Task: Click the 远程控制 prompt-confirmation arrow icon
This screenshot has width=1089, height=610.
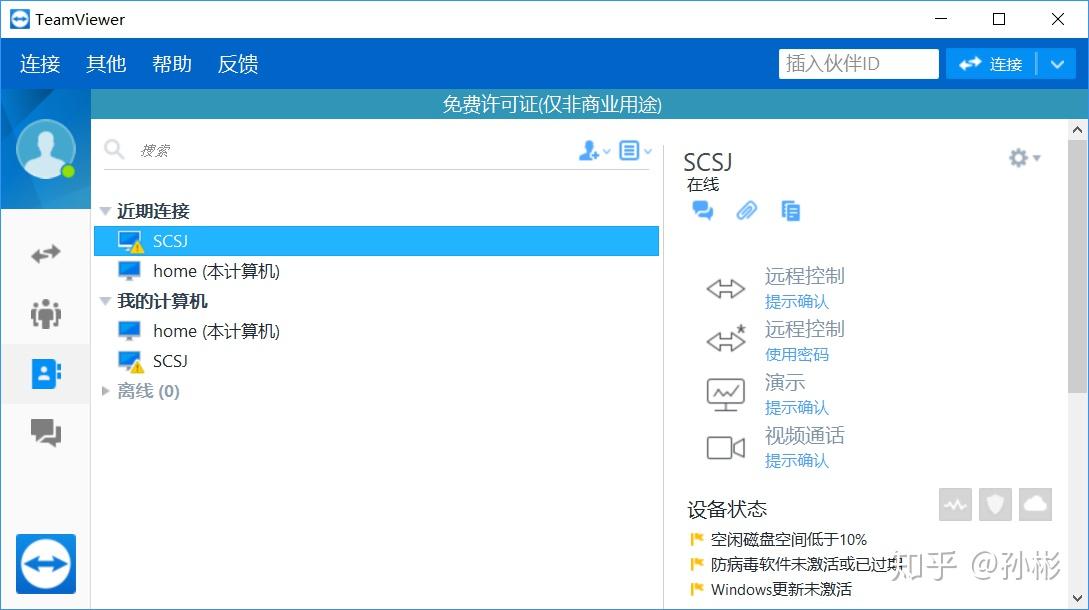Action: coord(726,288)
